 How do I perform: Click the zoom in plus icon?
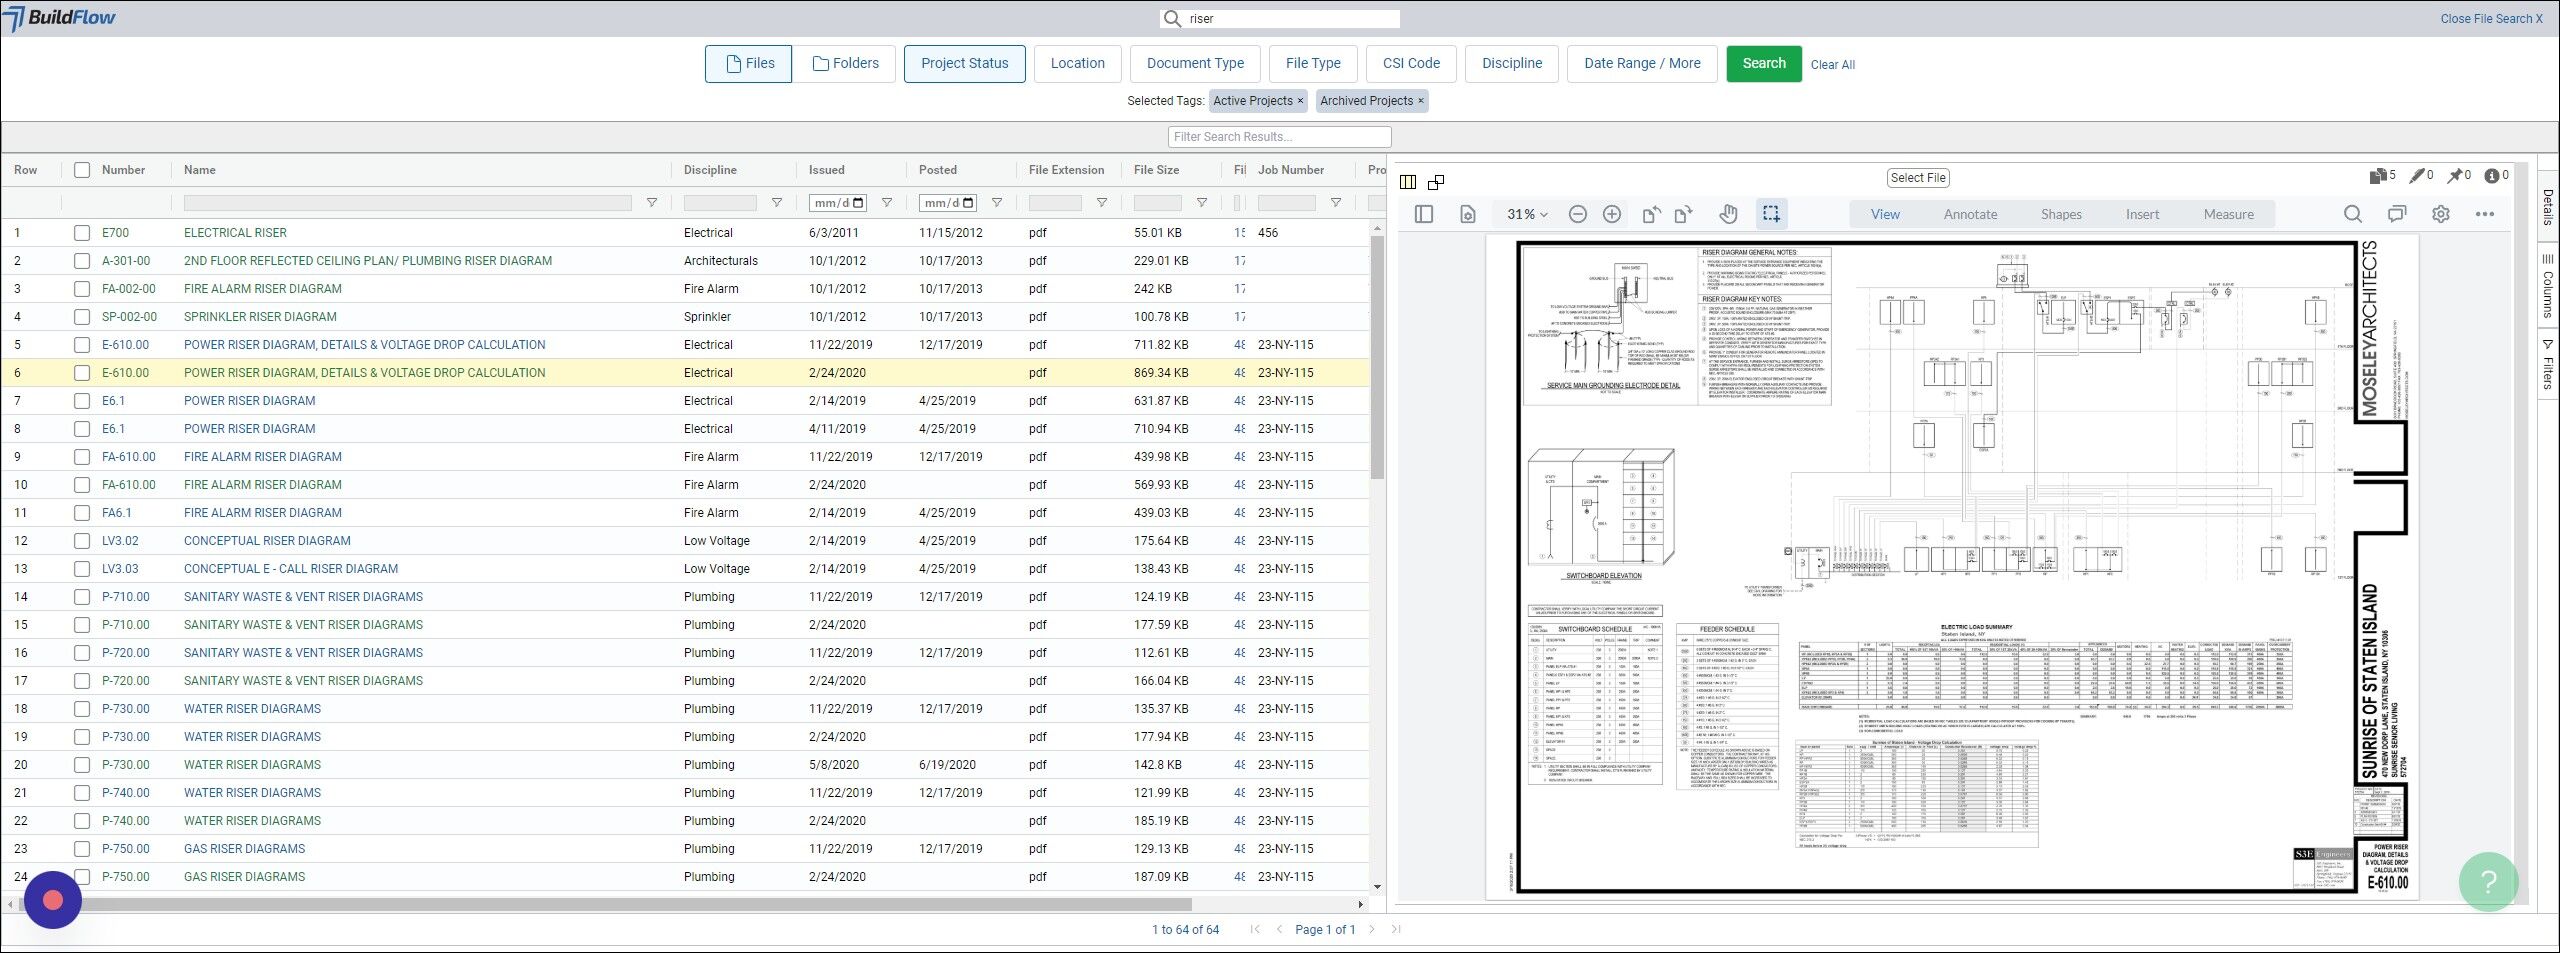tap(1611, 214)
